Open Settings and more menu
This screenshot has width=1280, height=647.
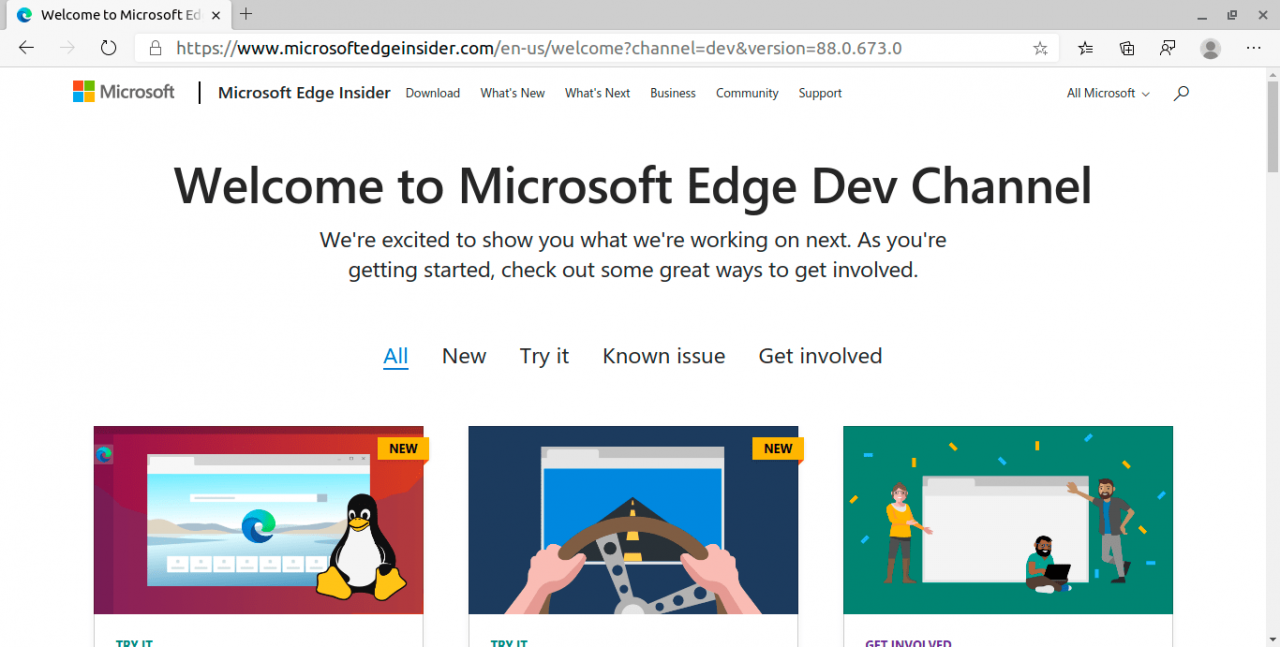pyautogui.click(x=1253, y=48)
